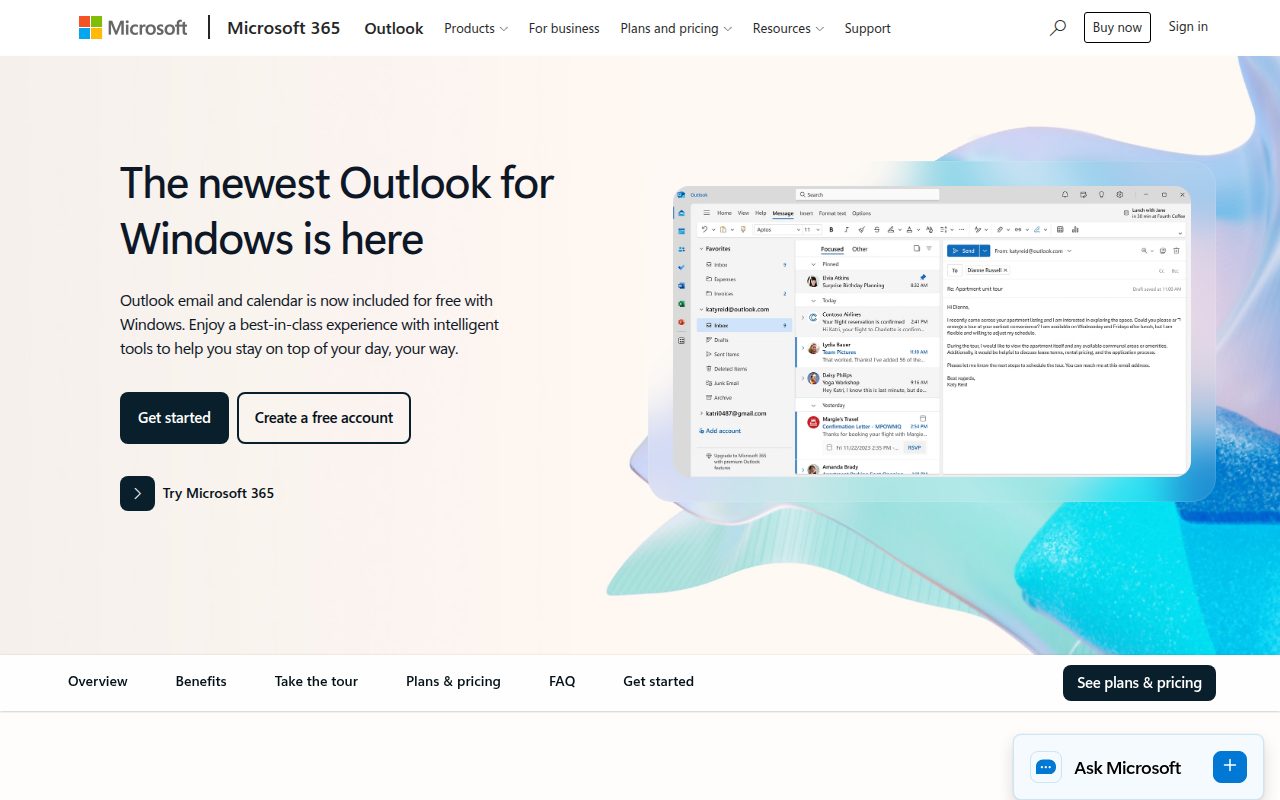Screen dimensions: 1280x800
Task: Open the search magnifier icon
Action: pos(1057,28)
